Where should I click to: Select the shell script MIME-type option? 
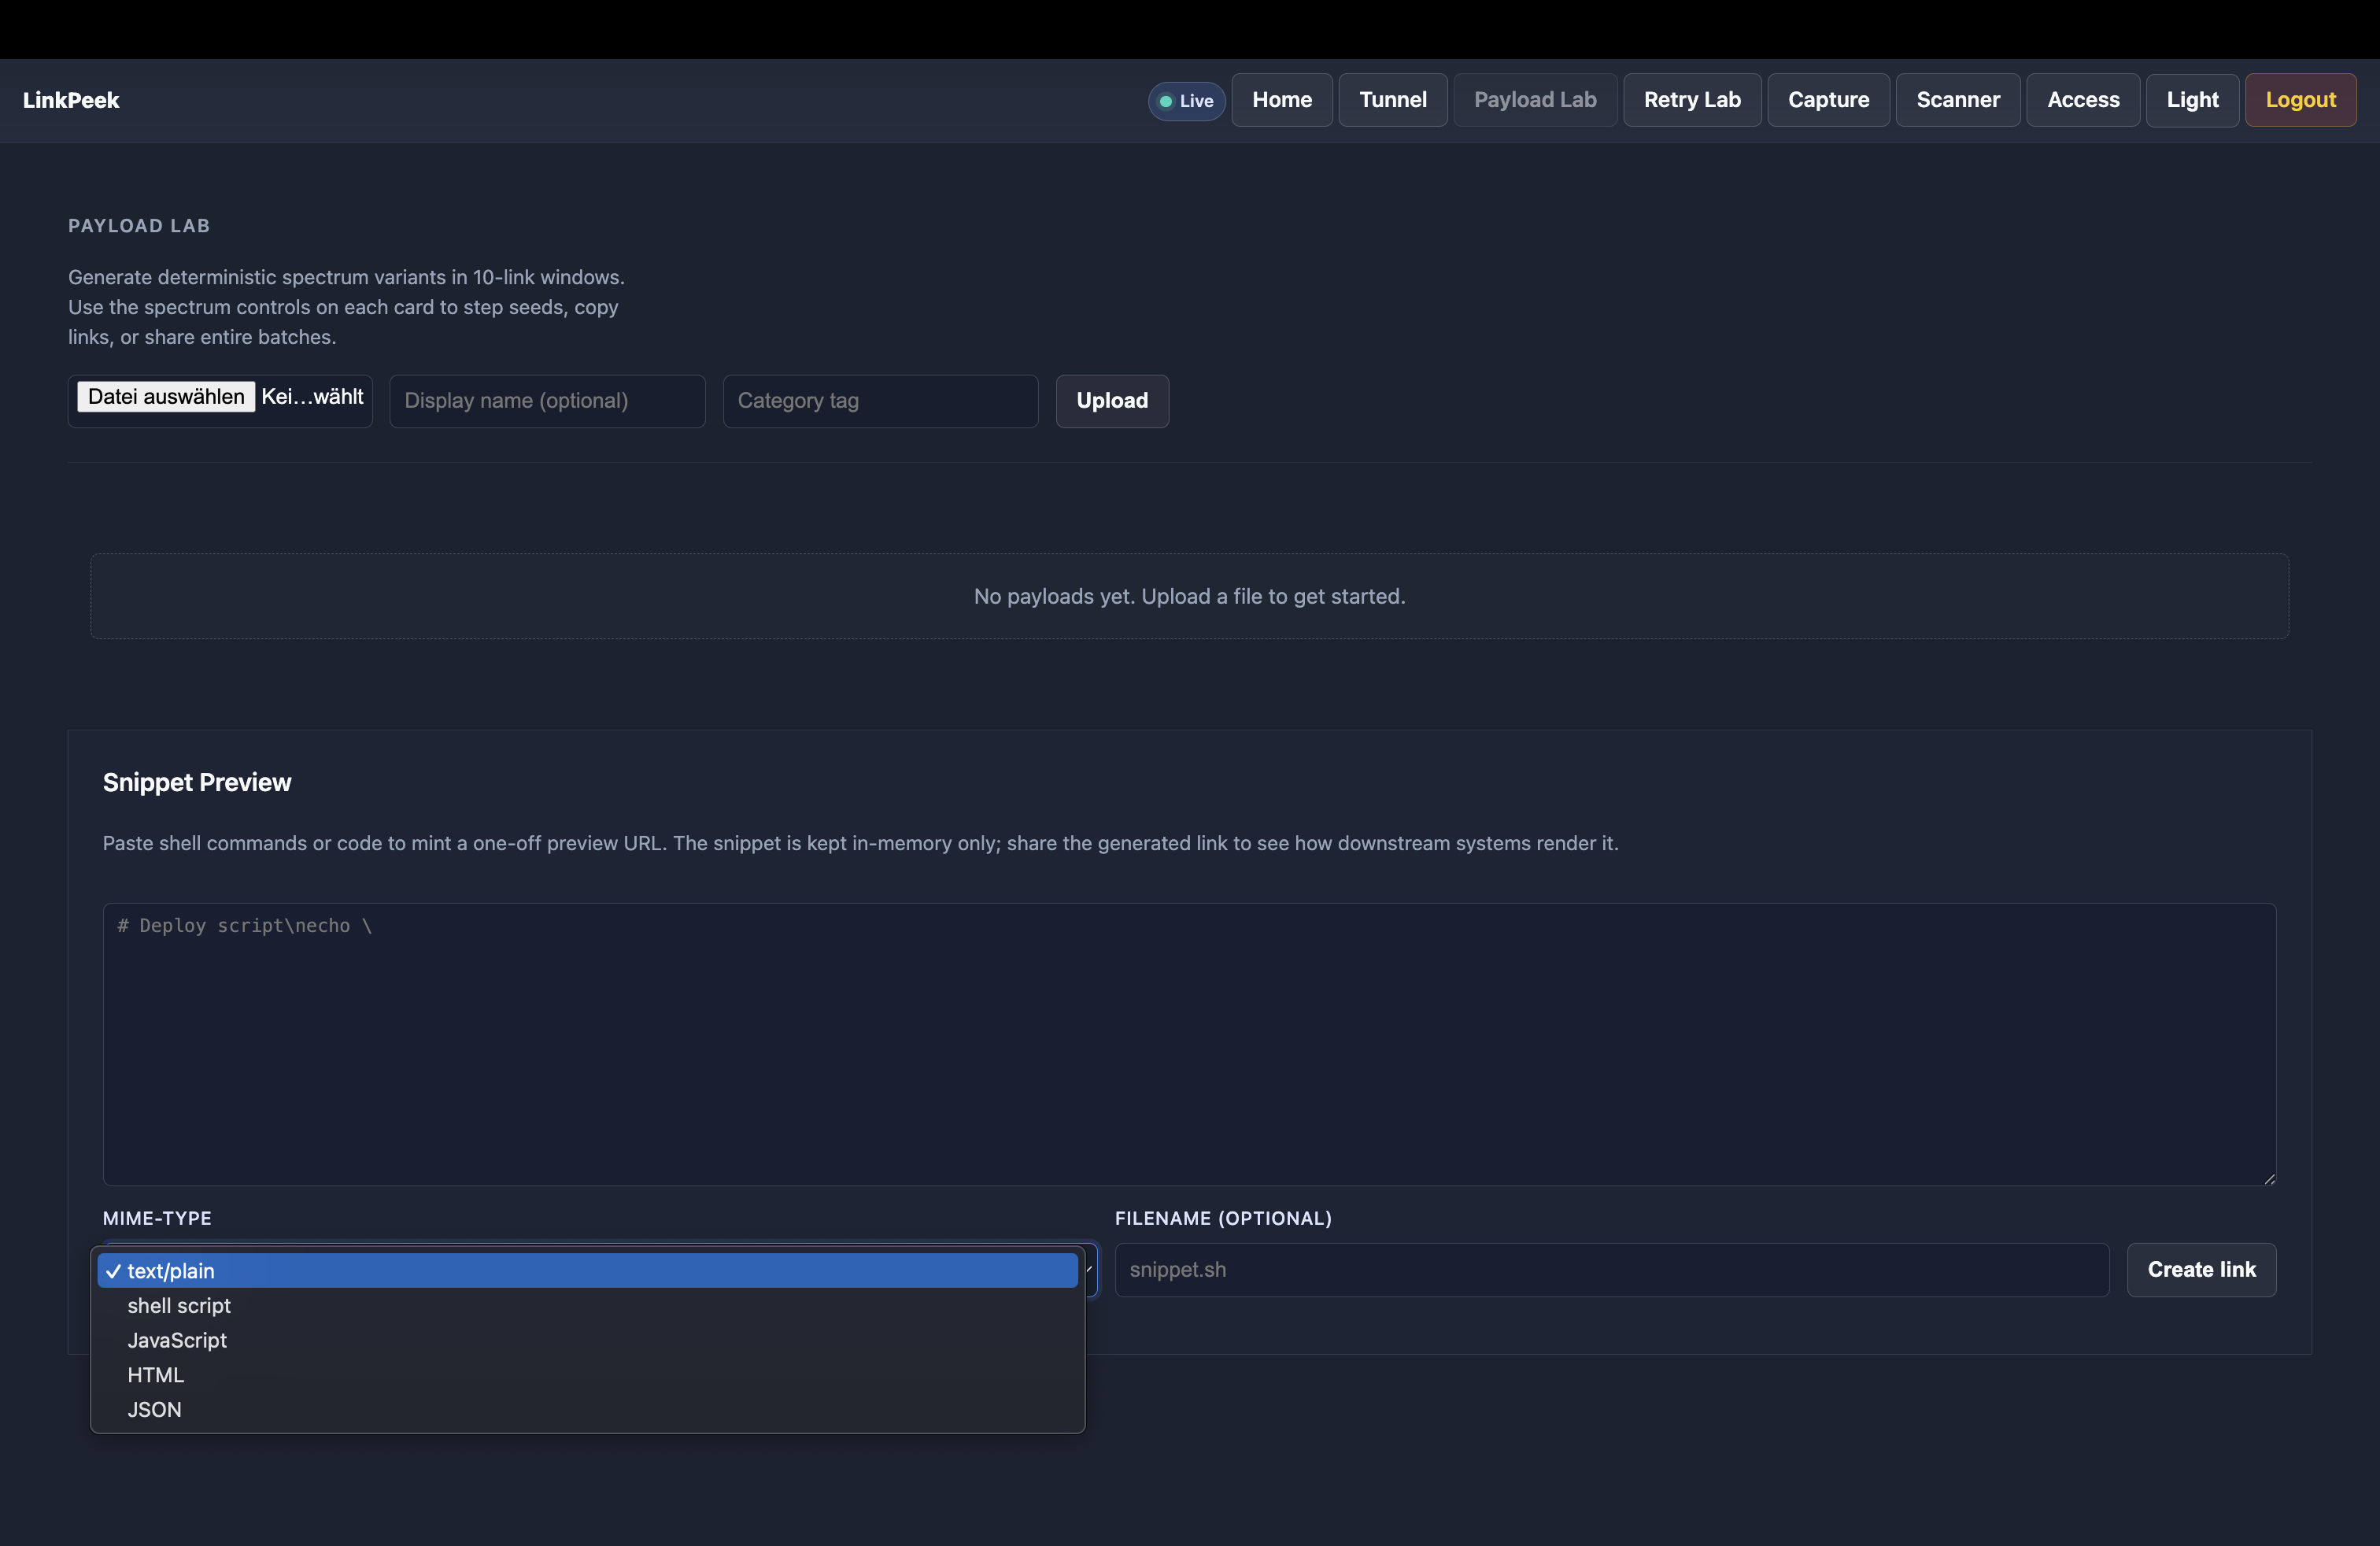179,1305
